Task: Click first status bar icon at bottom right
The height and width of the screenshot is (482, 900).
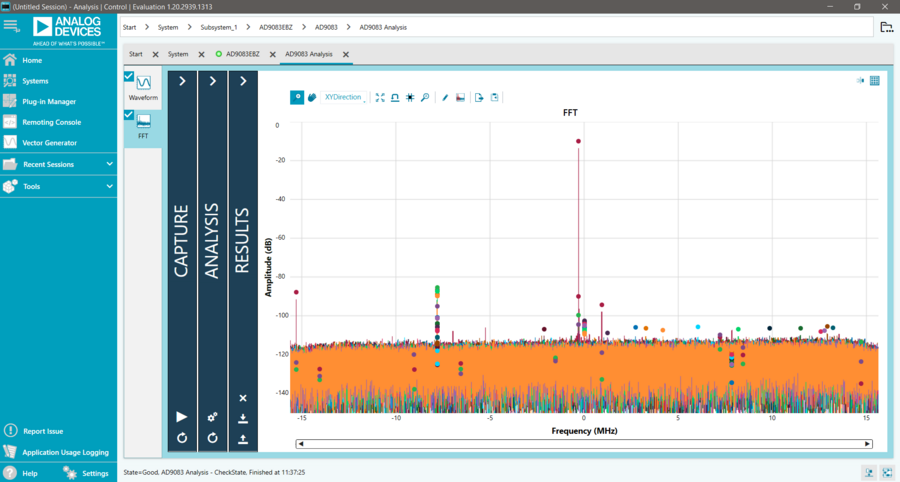Action: (869, 473)
